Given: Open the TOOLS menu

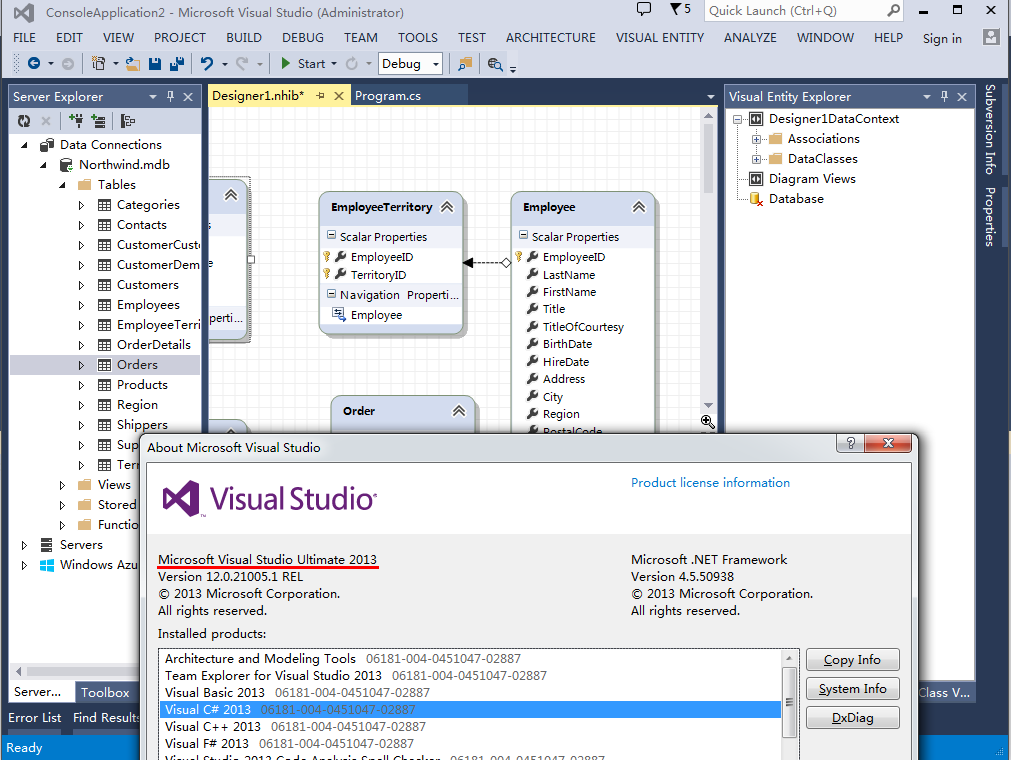Looking at the screenshot, I should [x=417, y=37].
